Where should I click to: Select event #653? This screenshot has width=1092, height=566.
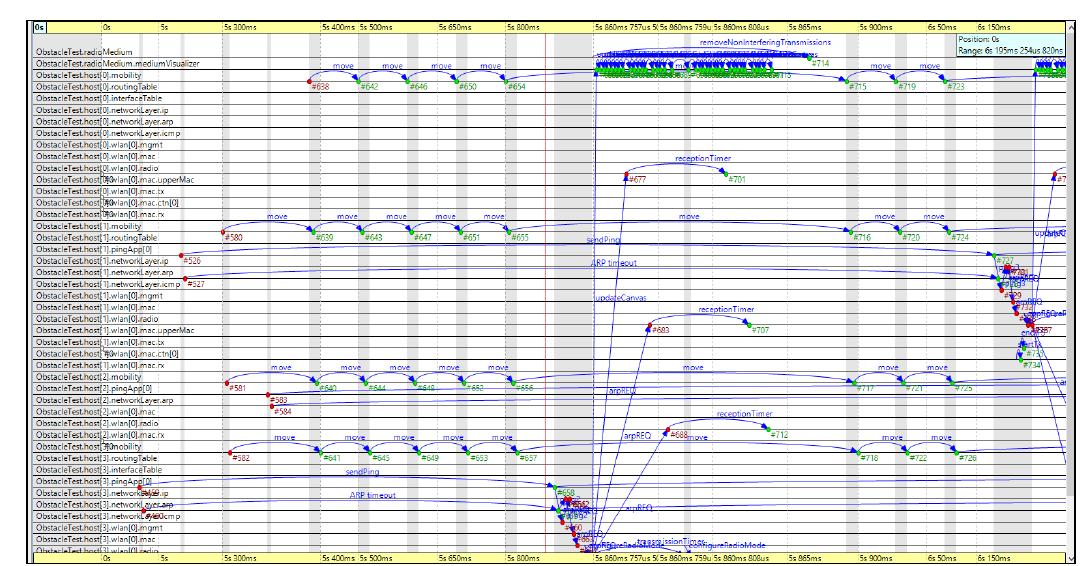pos(467,453)
